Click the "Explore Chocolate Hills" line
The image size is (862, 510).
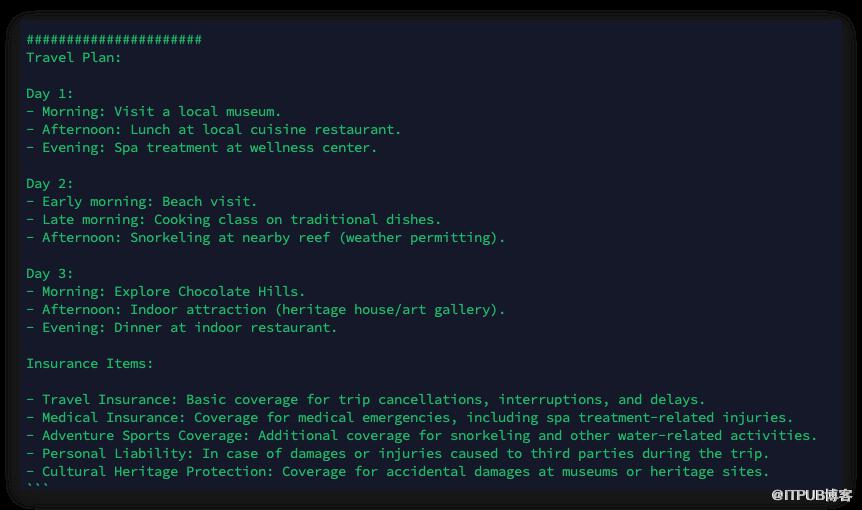[x=166, y=291]
